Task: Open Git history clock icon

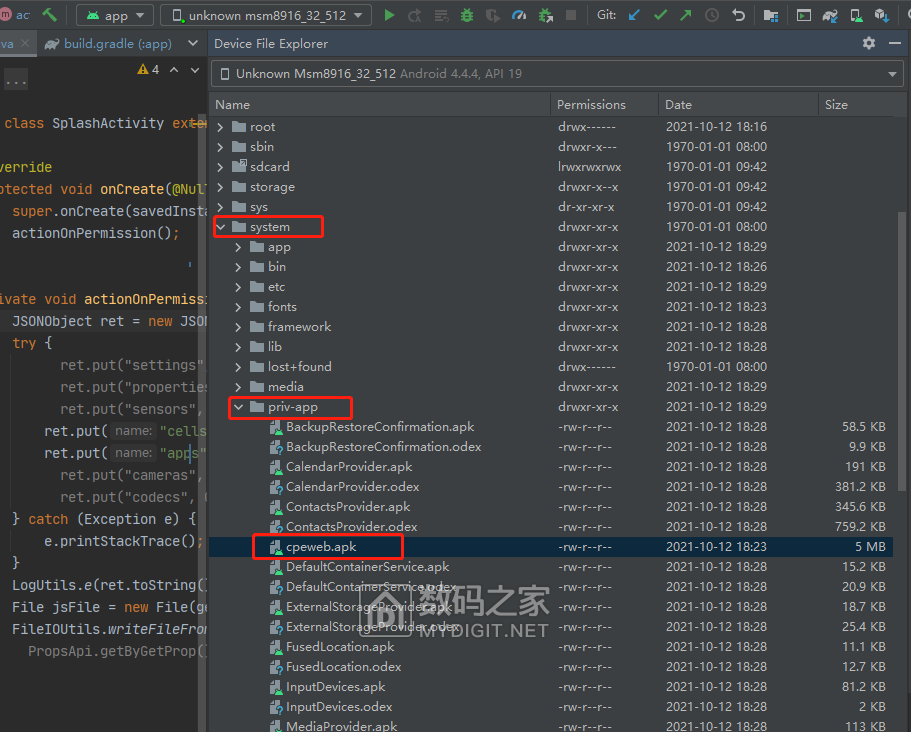Action: tap(712, 15)
